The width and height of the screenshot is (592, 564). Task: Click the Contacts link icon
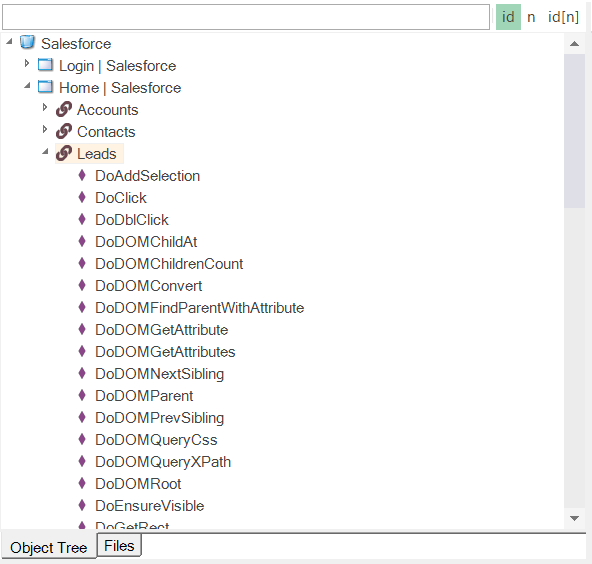[64, 131]
